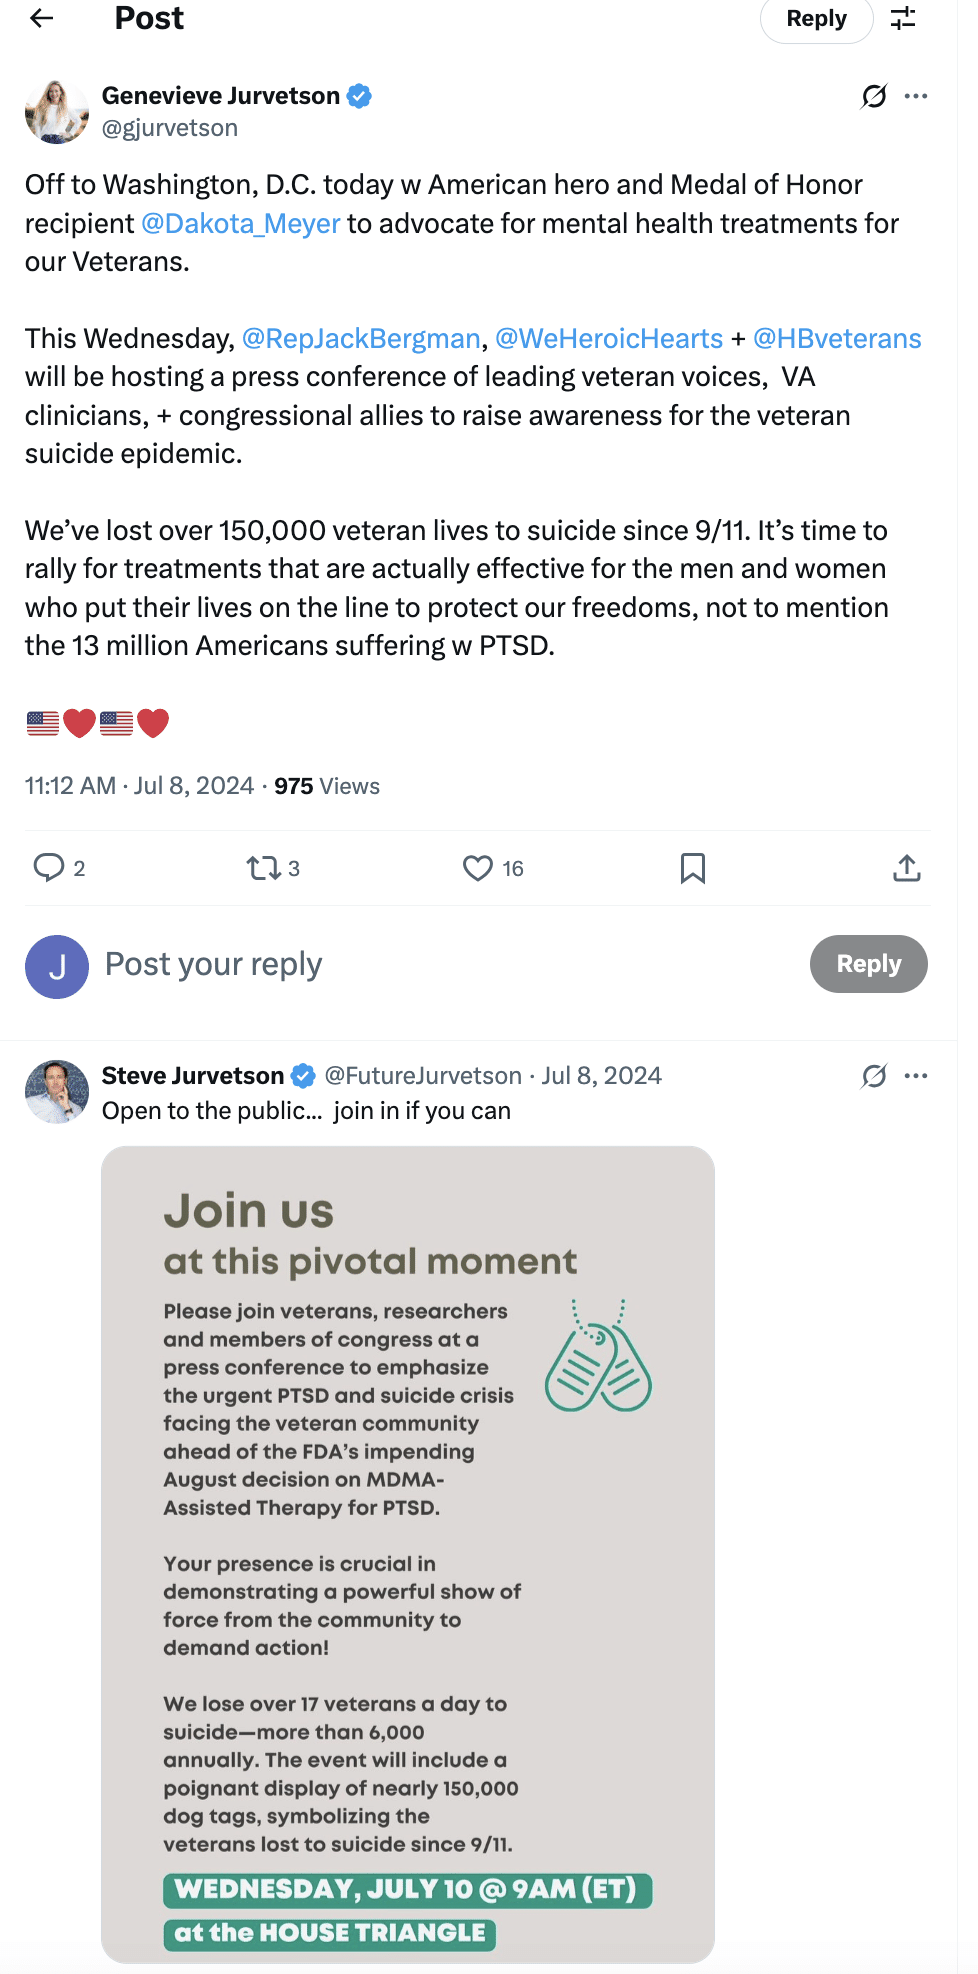Screen dimensions: 978x1974
Task: Open the @Dakota_Meyer mention link
Action: point(241,224)
